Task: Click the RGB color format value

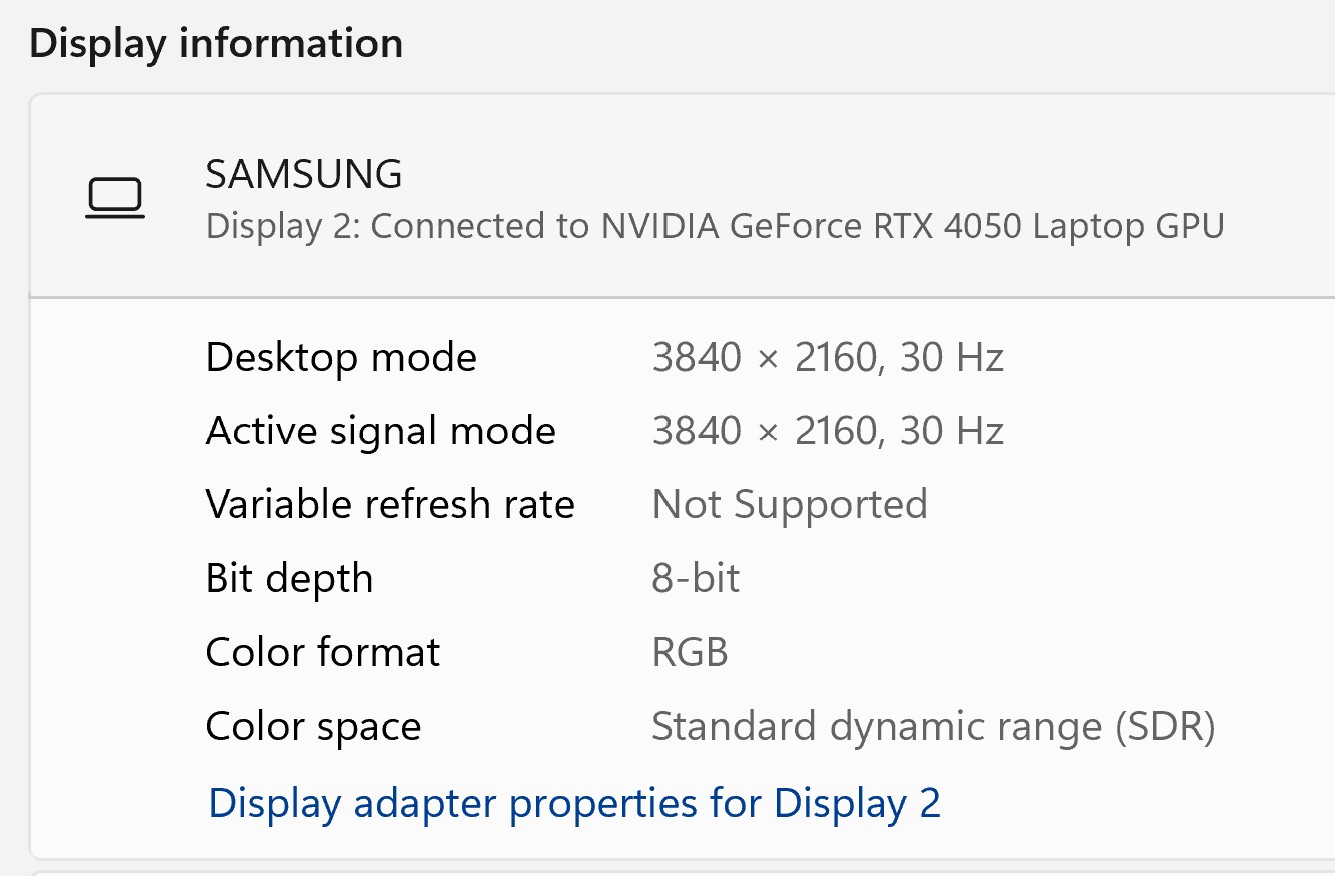Action: tap(690, 652)
